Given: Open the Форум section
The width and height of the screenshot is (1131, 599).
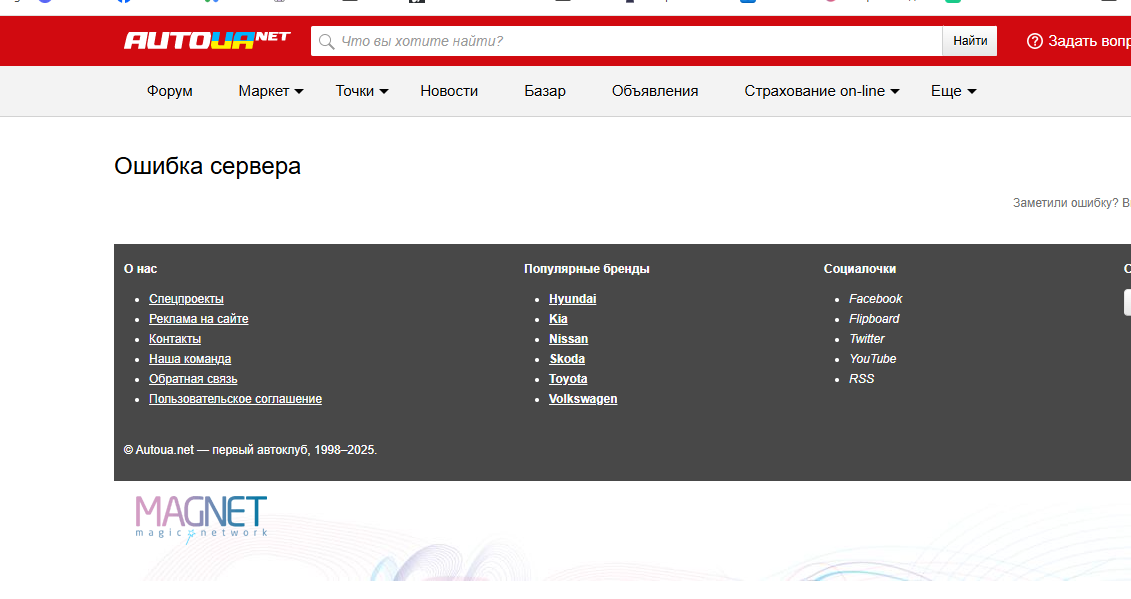Looking at the screenshot, I should [x=170, y=91].
